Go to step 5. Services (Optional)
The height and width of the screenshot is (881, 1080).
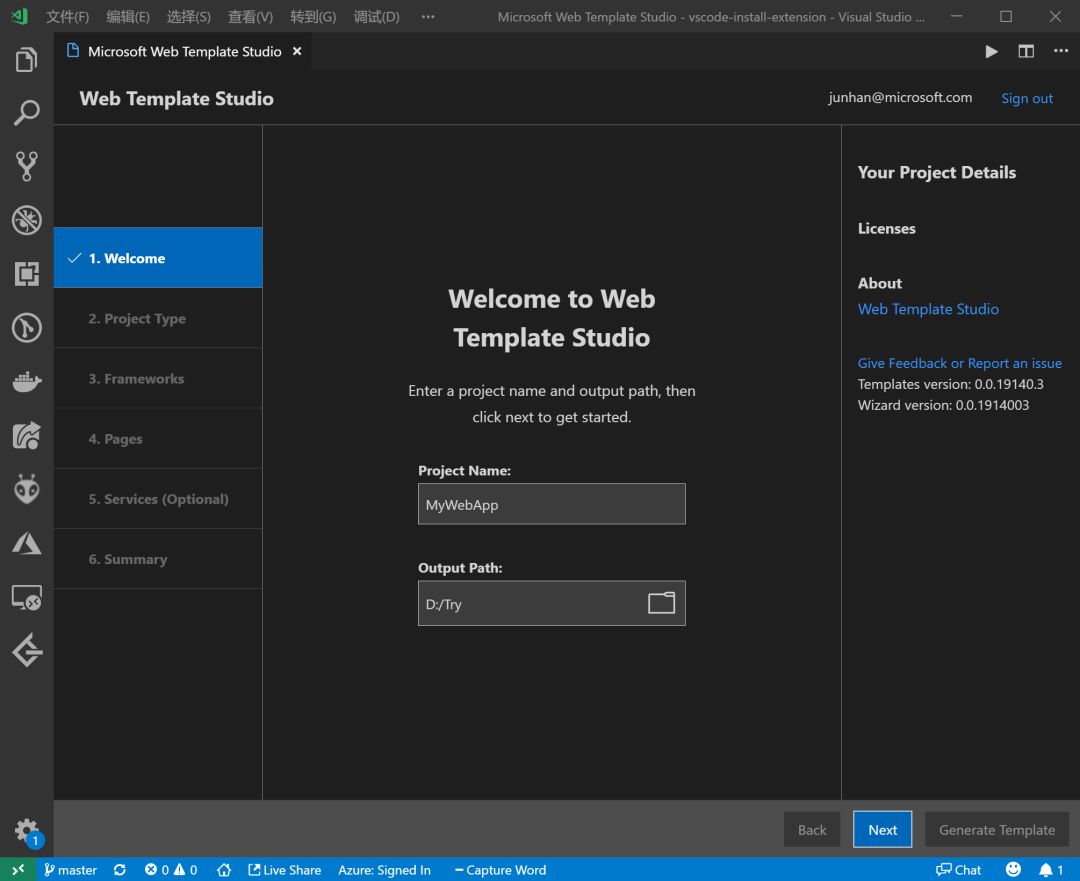click(x=158, y=499)
